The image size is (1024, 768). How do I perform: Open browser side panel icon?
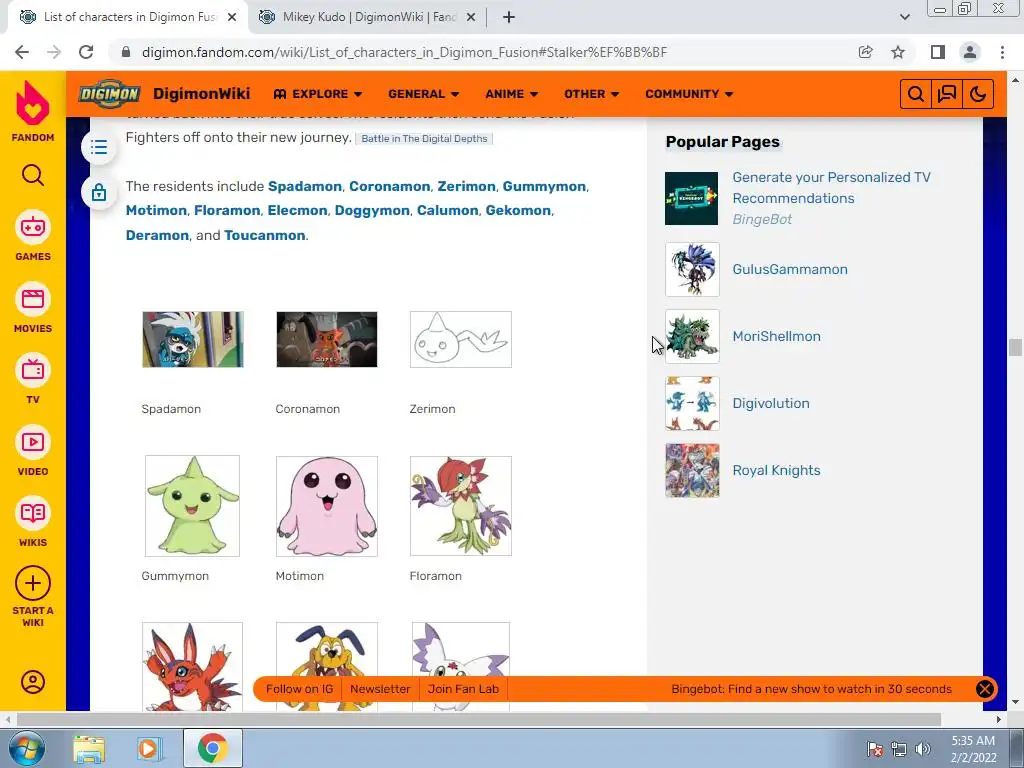click(938, 52)
